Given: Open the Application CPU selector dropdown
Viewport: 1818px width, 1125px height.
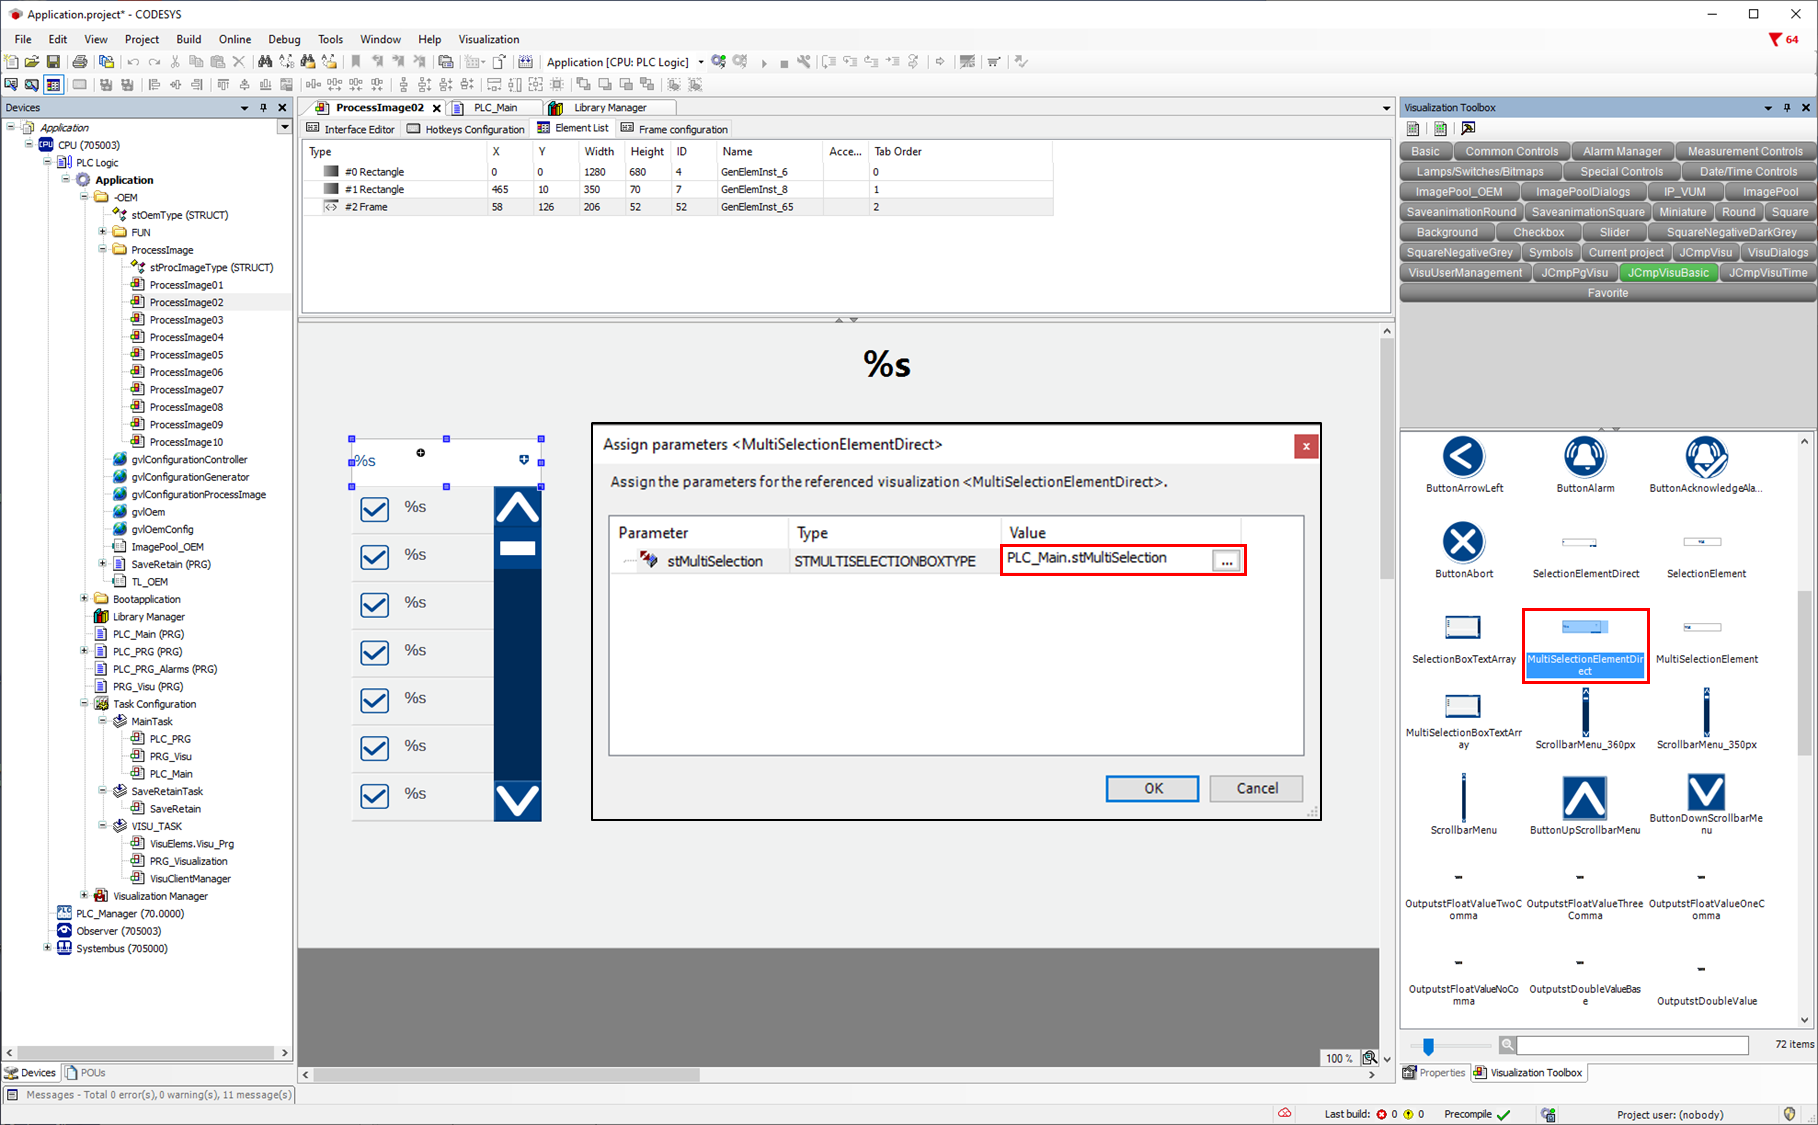Looking at the screenshot, I should [x=701, y=62].
